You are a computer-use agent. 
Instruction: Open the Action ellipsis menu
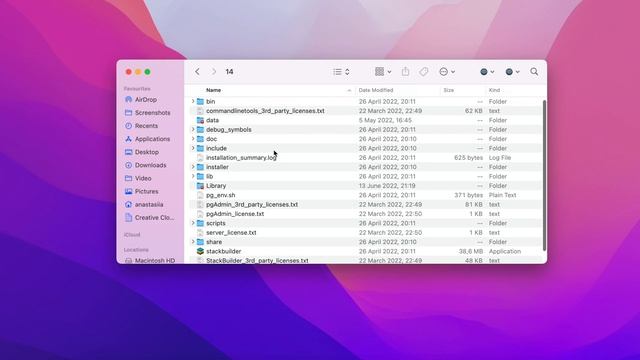coord(447,72)
